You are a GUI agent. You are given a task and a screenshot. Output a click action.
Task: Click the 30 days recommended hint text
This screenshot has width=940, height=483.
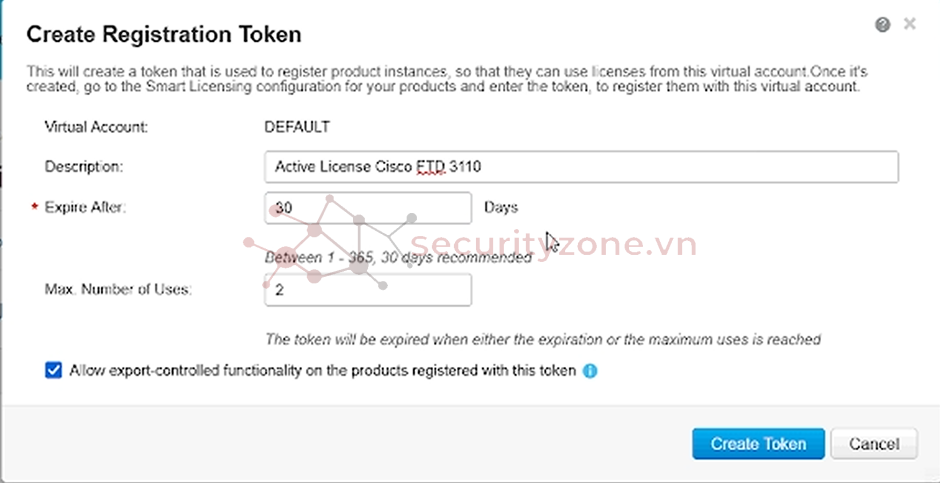click(x=397, y=258)
